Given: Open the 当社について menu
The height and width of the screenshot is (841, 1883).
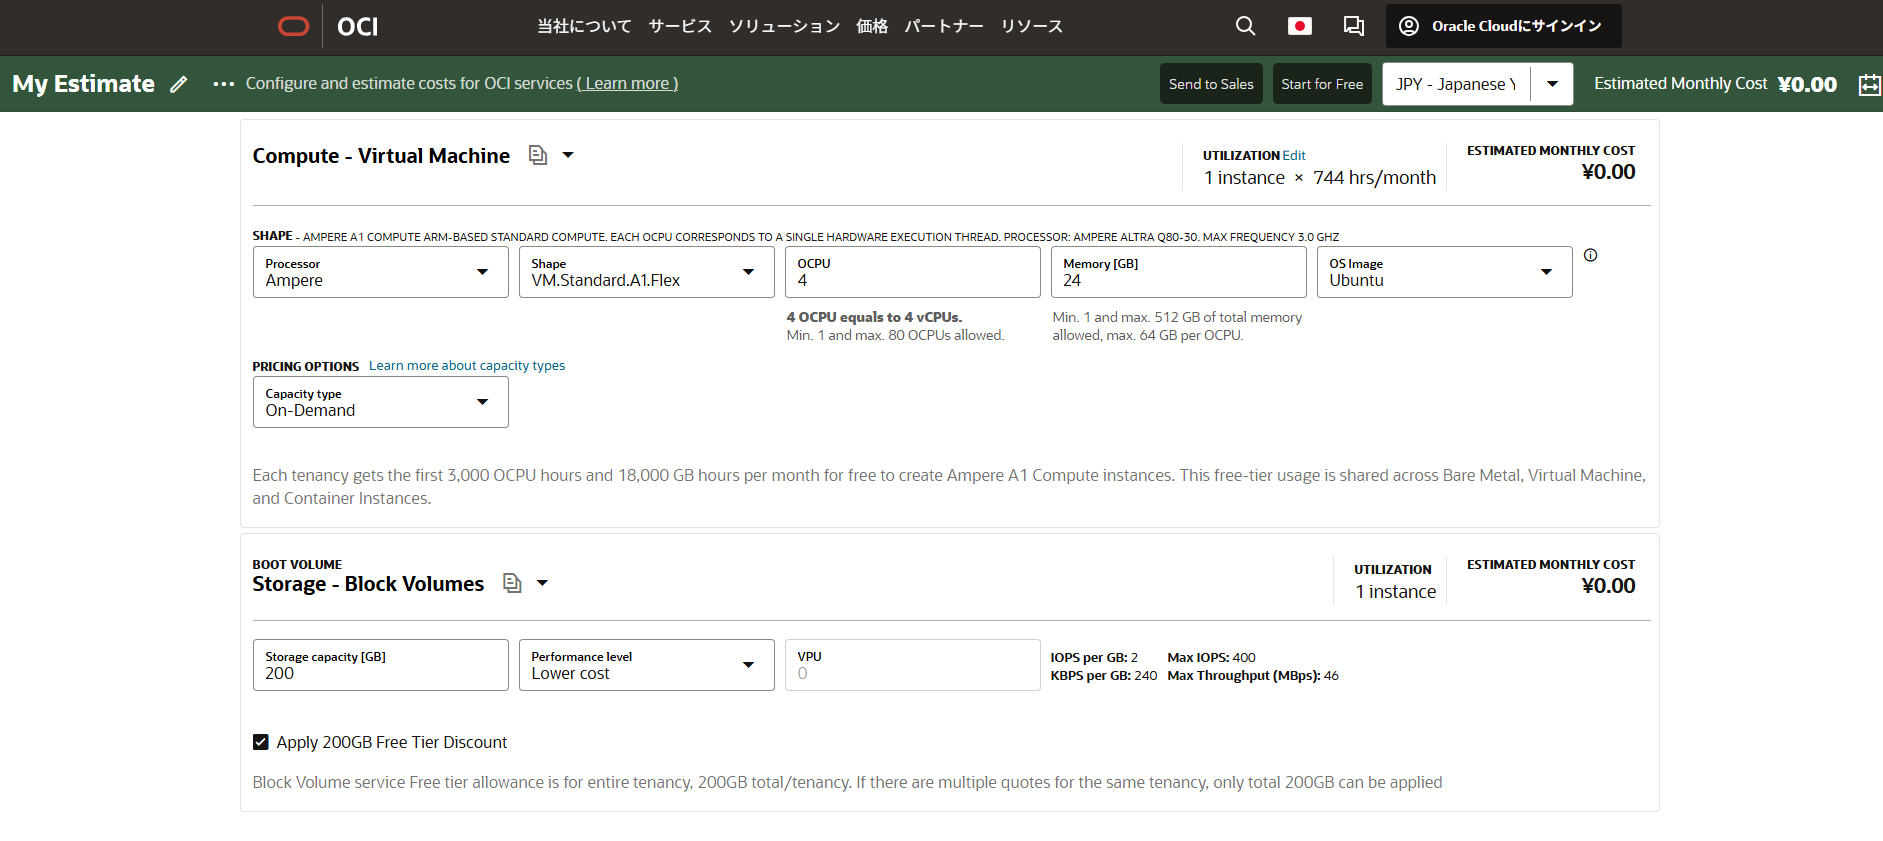Looking at the screenshot, I should [584, 26].
